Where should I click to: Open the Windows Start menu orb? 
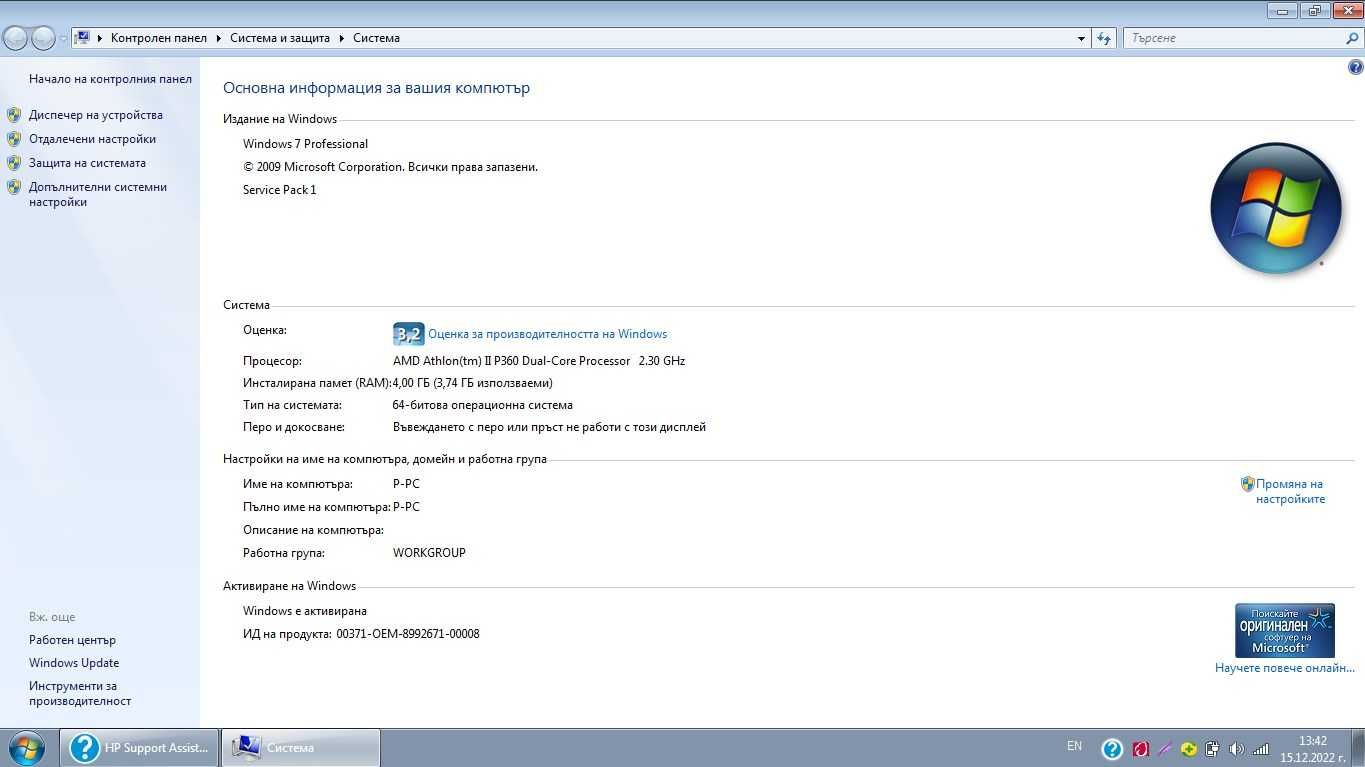coord(26,747)
